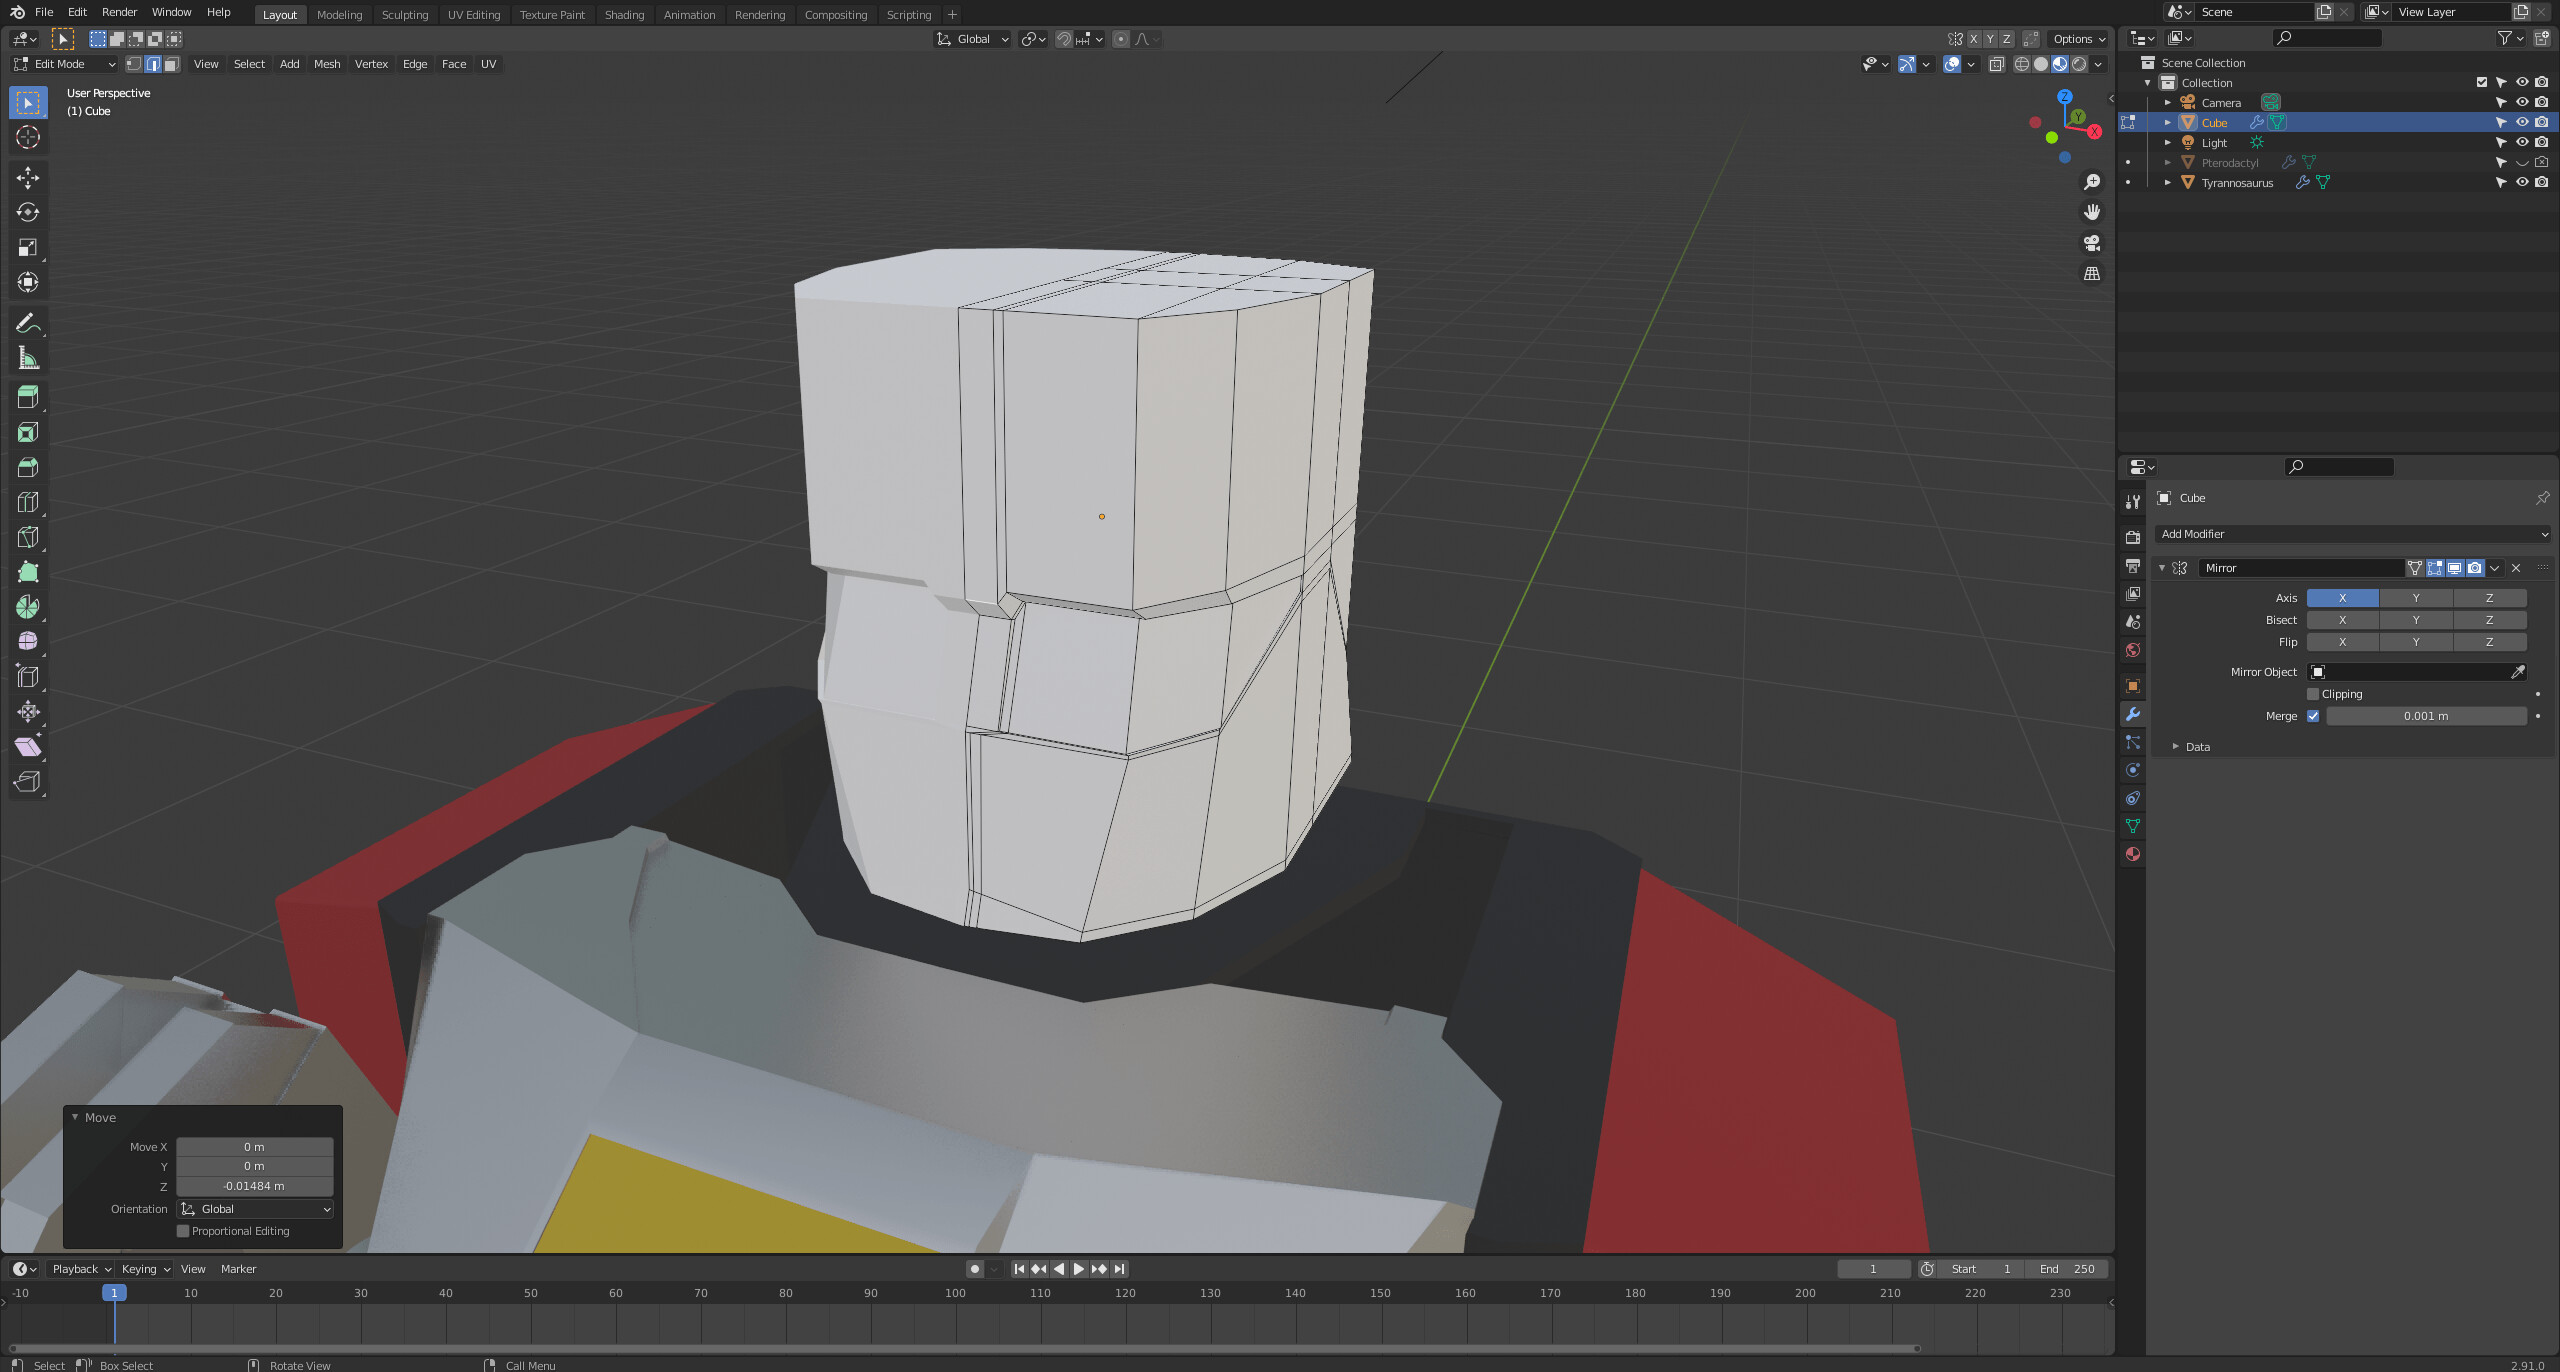Activate the Extrude Region tool

pyautogui.click(x=28, y=397)
